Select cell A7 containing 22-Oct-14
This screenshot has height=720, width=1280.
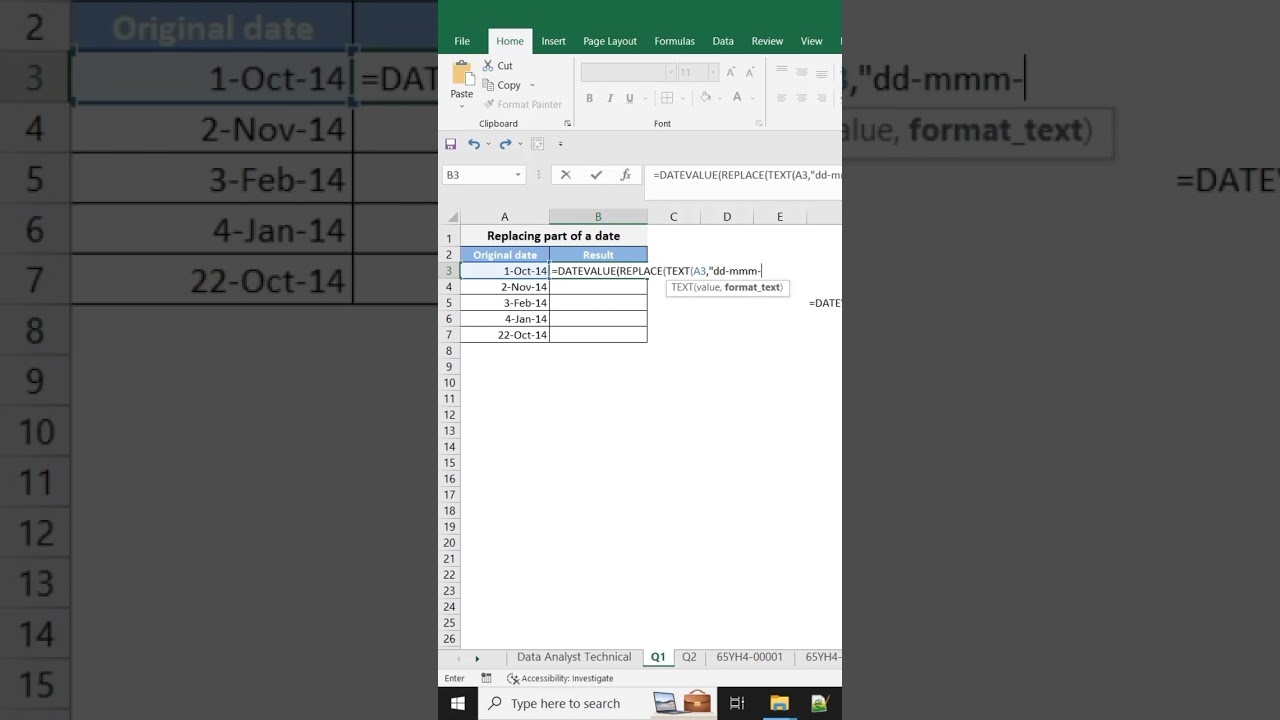[505, 335]
